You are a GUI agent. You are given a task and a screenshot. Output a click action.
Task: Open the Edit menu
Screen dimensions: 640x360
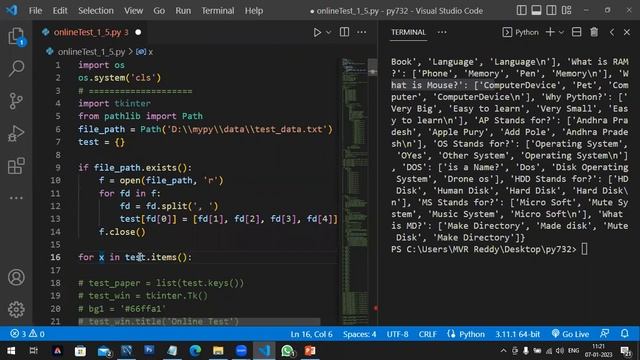tap(60, 11)
